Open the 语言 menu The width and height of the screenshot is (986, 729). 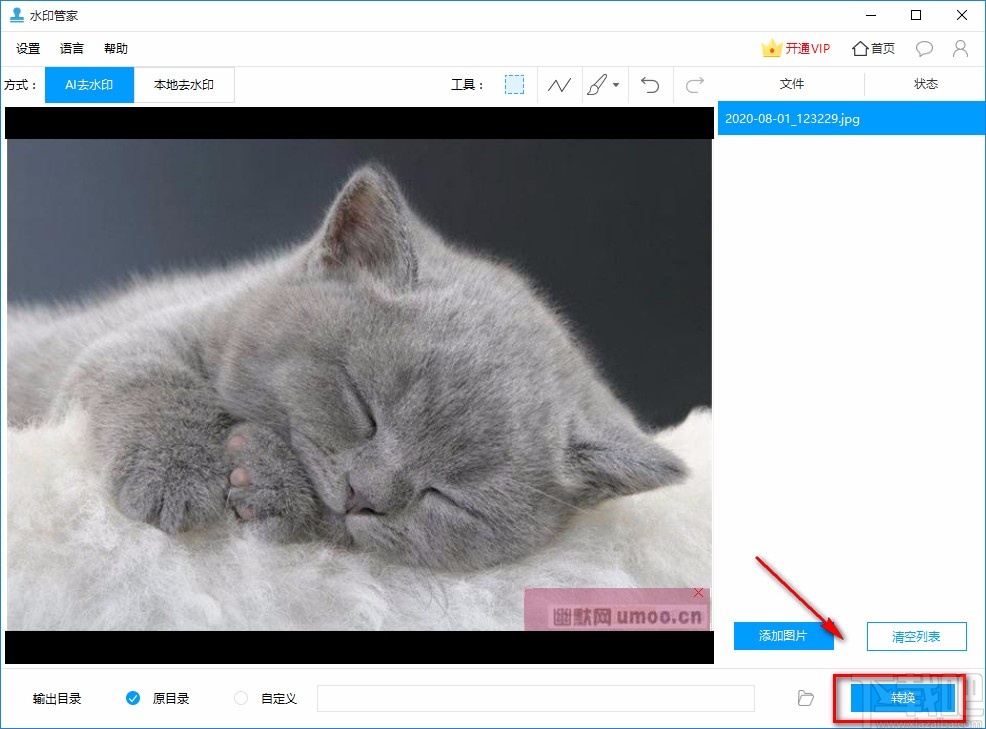[x=72, y=48]
